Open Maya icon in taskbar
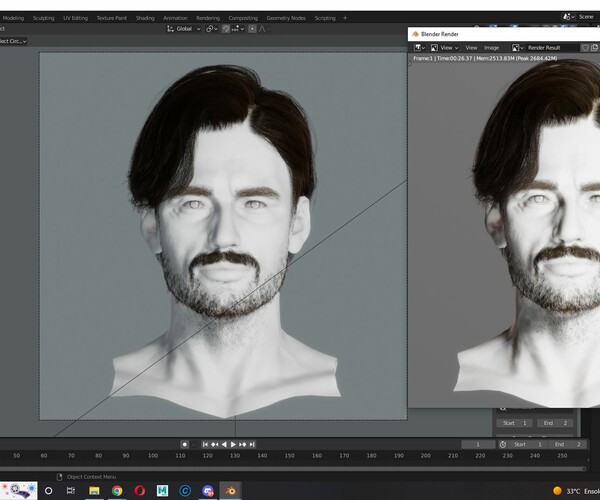 coord(162,490)
